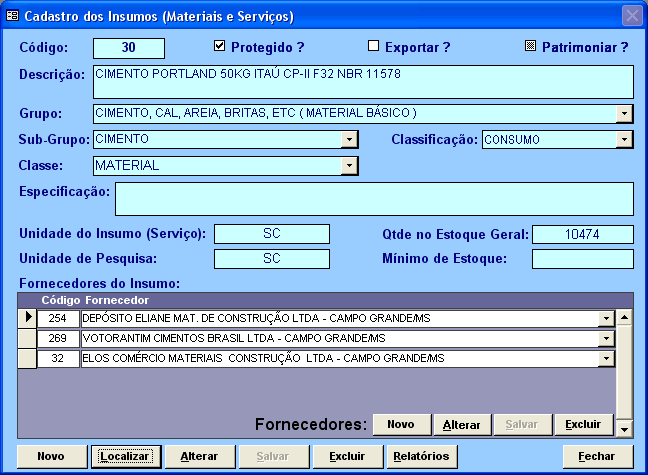This screenshot has height=475, width=648.
Task: Select the row marker for supplier 254
Action: click(29, 318)
